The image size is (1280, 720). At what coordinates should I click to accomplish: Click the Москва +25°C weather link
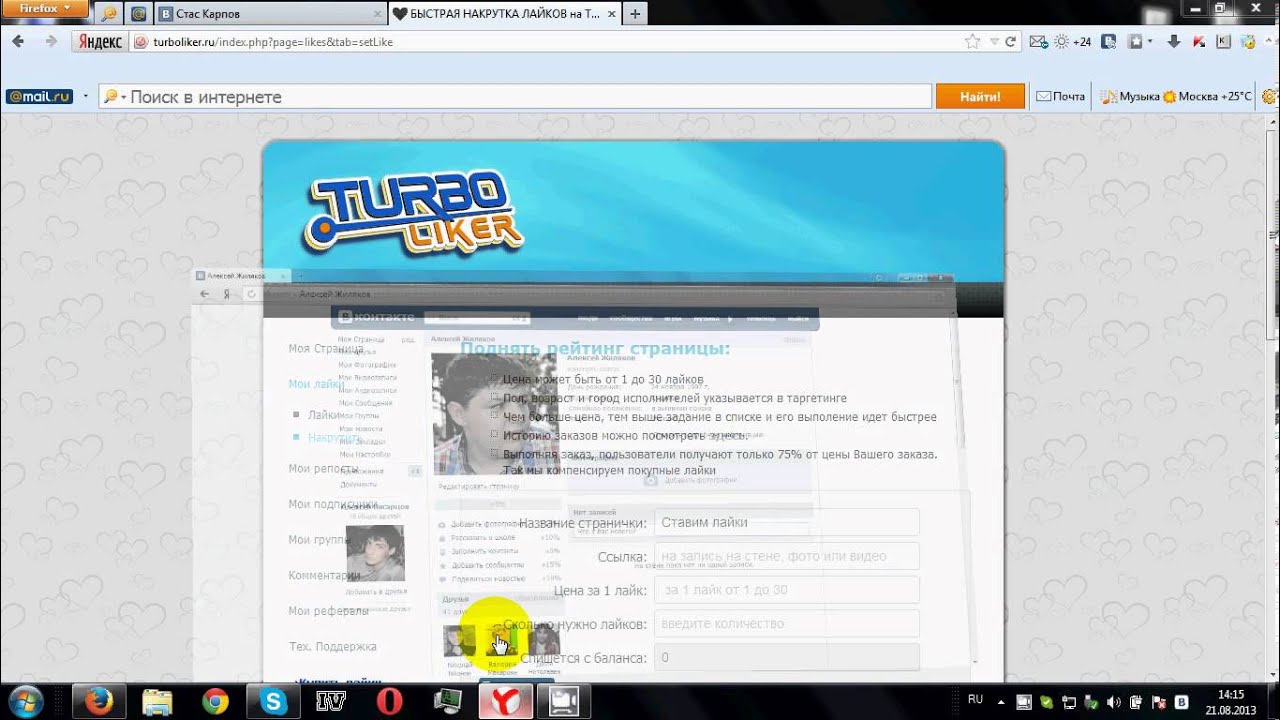1207,97
